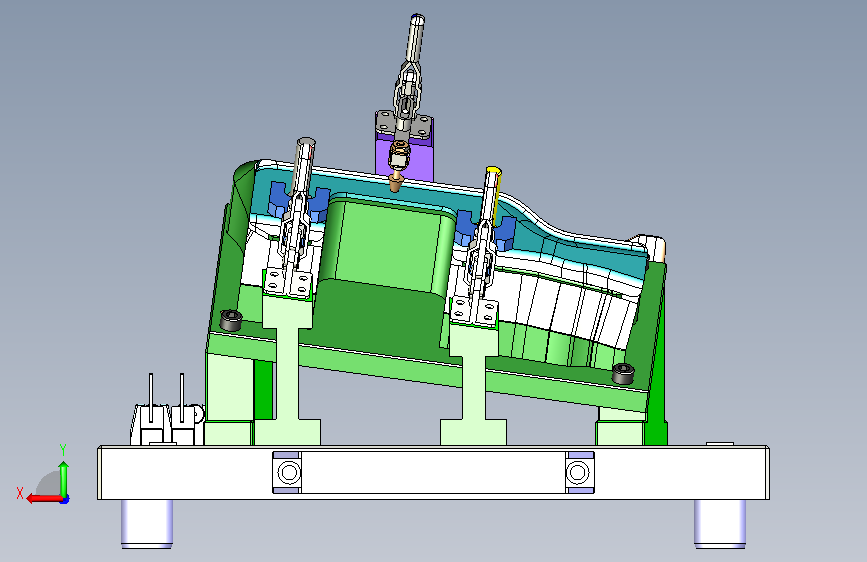
Task: Select the orange clamp tip under top clamp
Action: click(395, 182)
